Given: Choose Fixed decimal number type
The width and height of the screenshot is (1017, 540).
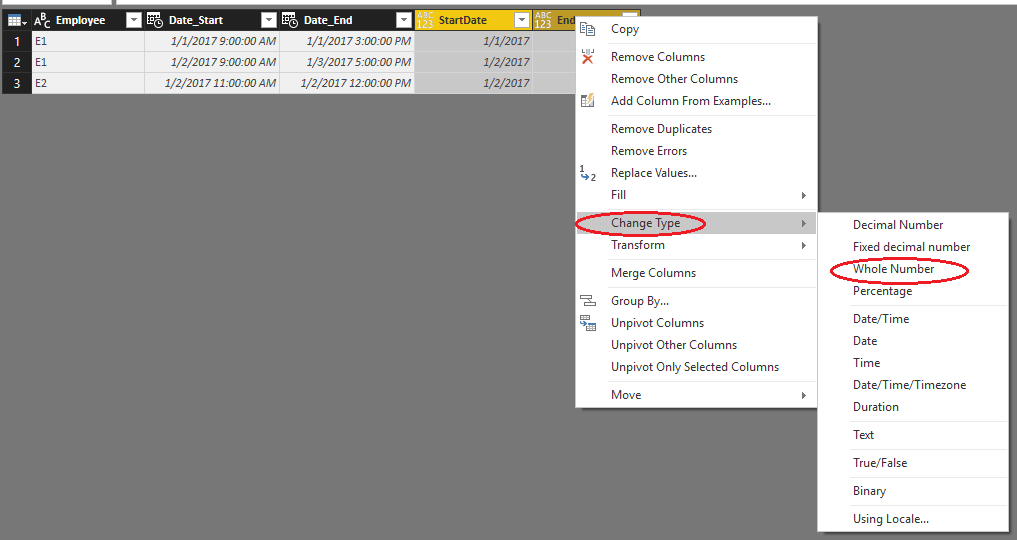Looking at the screenshot, I should [913, 247].
